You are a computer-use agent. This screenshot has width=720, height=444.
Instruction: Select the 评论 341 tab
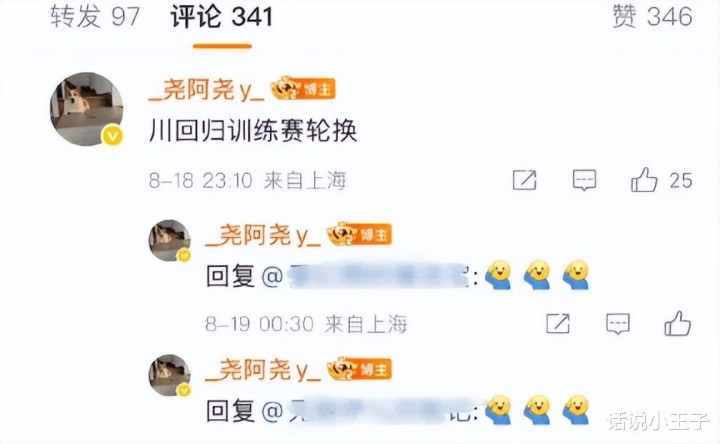pos(222,17)
